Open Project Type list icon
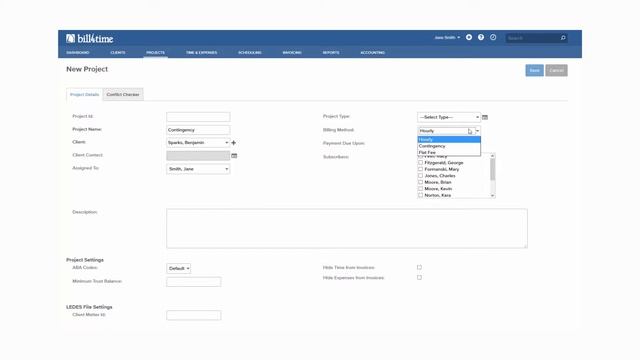The width and height of the screenshot is (640, 360). (485, 118)
